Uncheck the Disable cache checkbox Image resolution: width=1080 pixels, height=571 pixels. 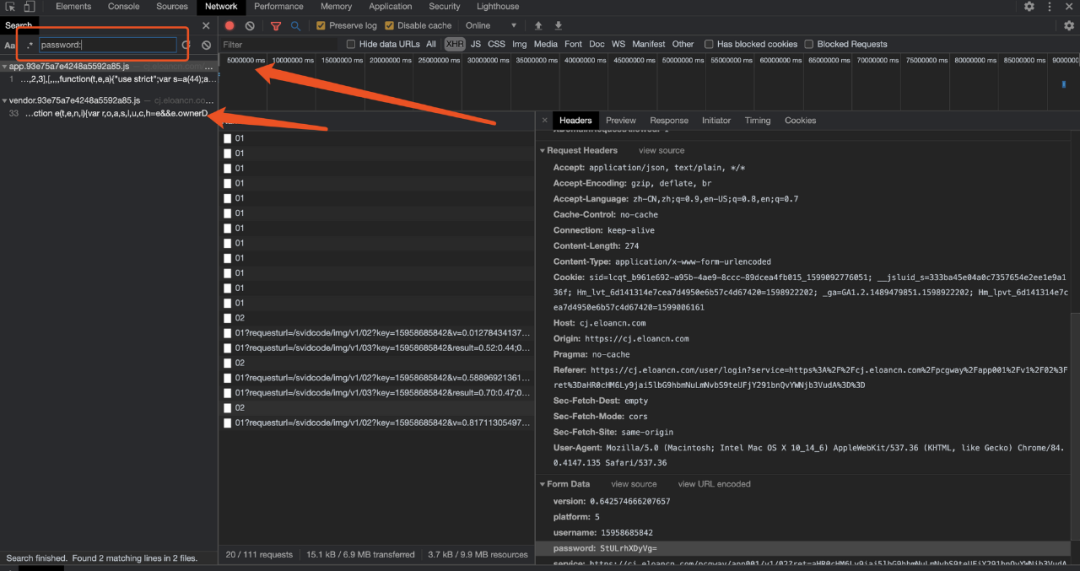389,25
